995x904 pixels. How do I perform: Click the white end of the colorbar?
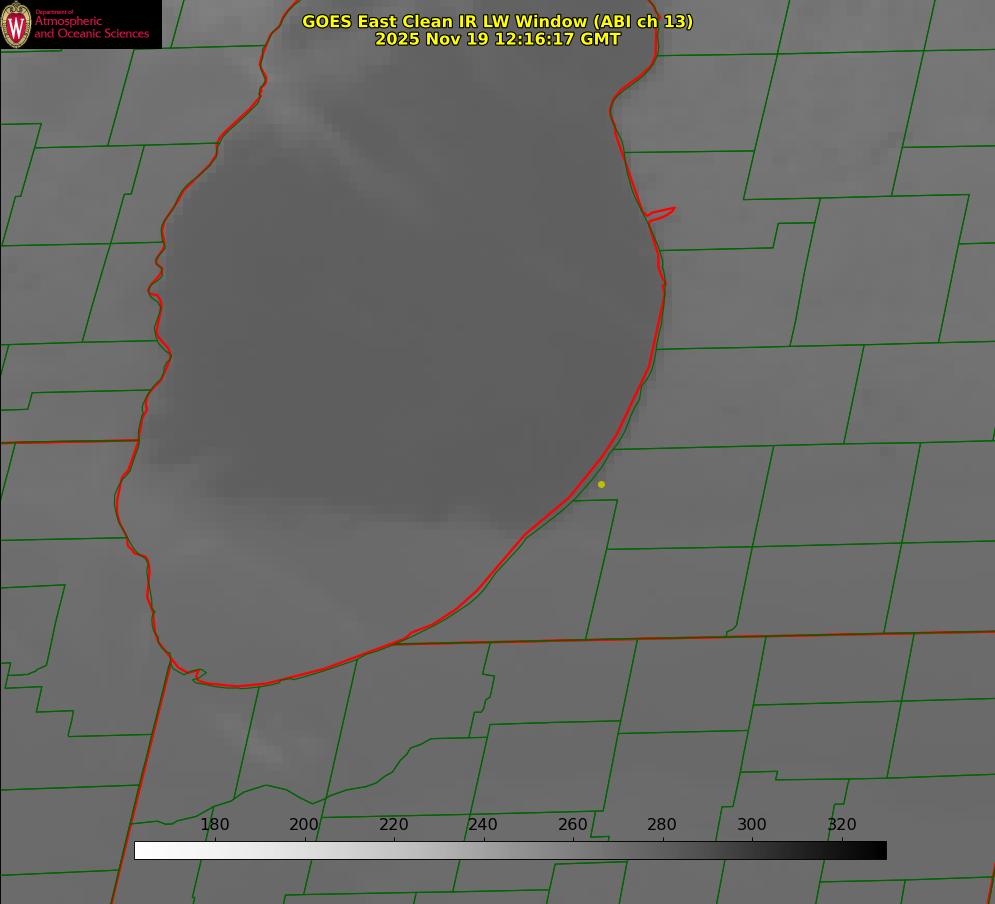pyautogui.click(x=142, y=851)
